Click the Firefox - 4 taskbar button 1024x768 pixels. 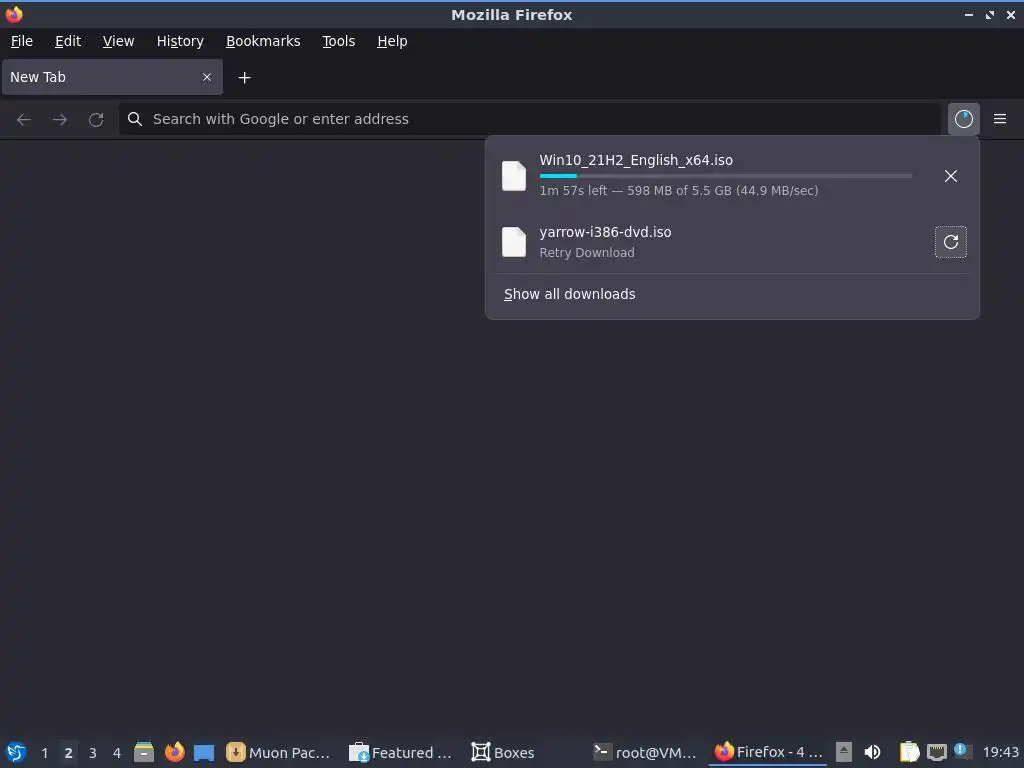coord(768,752)
